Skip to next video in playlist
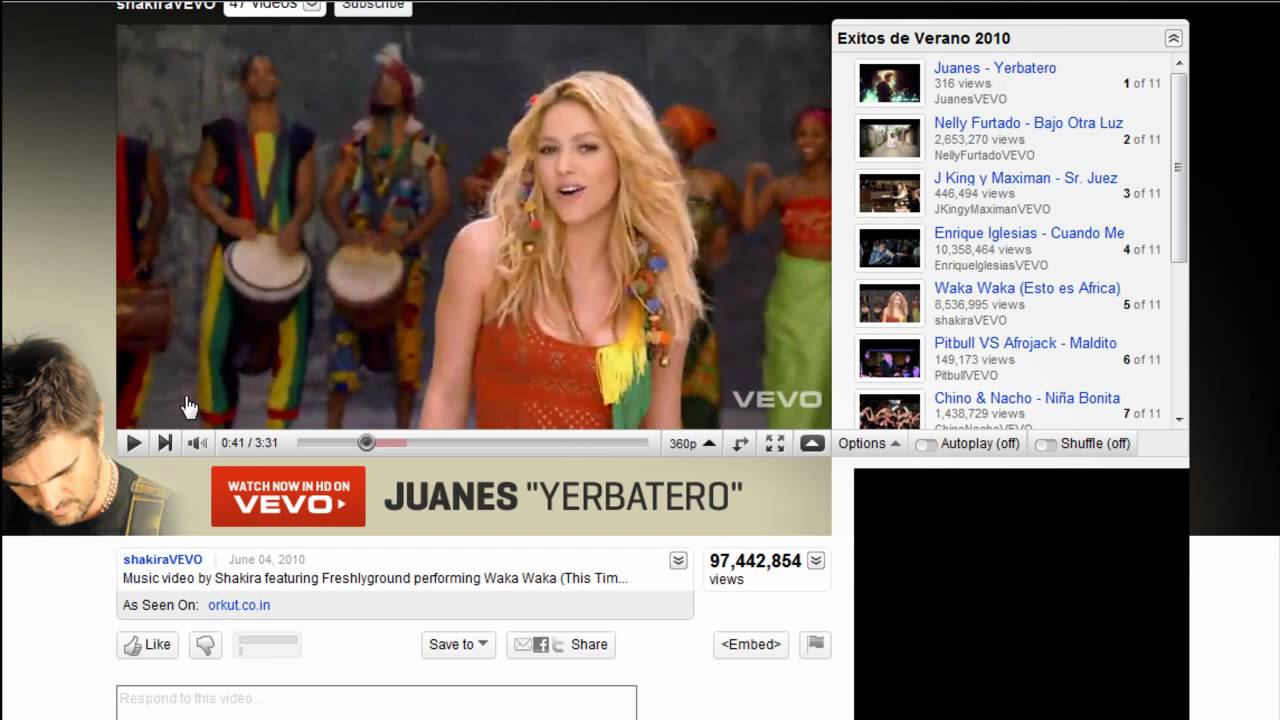 click(165, 443)
